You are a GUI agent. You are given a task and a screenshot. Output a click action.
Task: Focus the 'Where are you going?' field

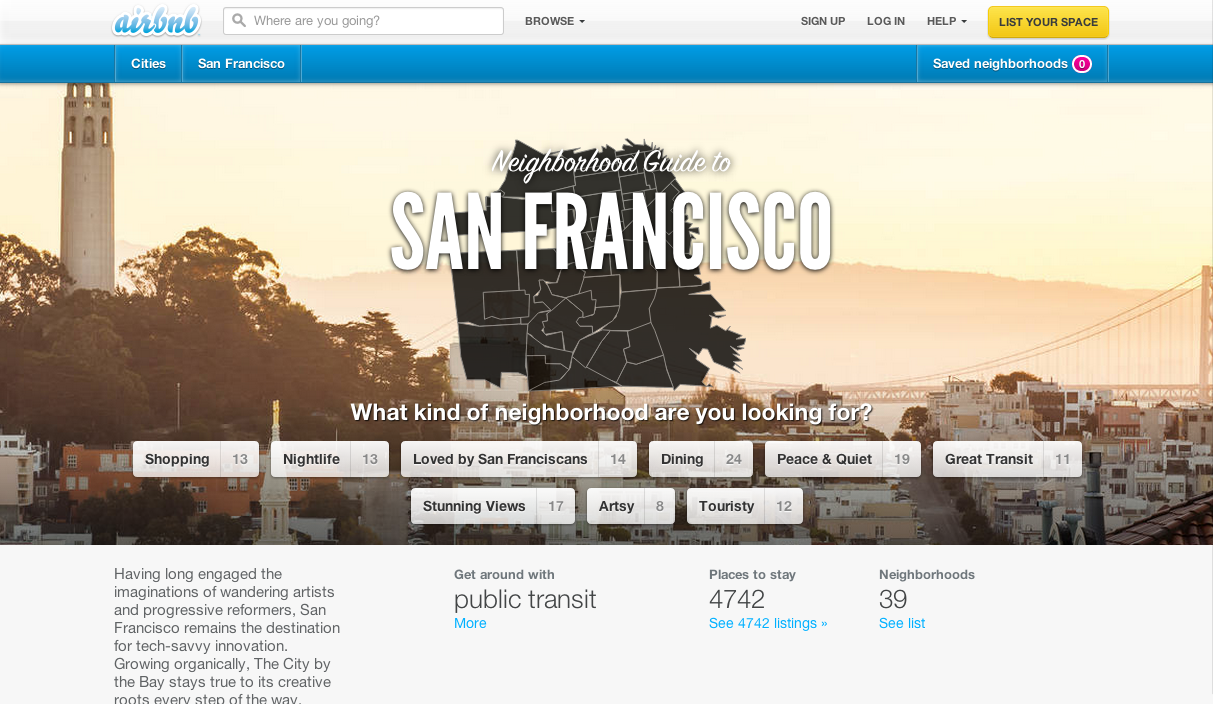click(363, 21)
